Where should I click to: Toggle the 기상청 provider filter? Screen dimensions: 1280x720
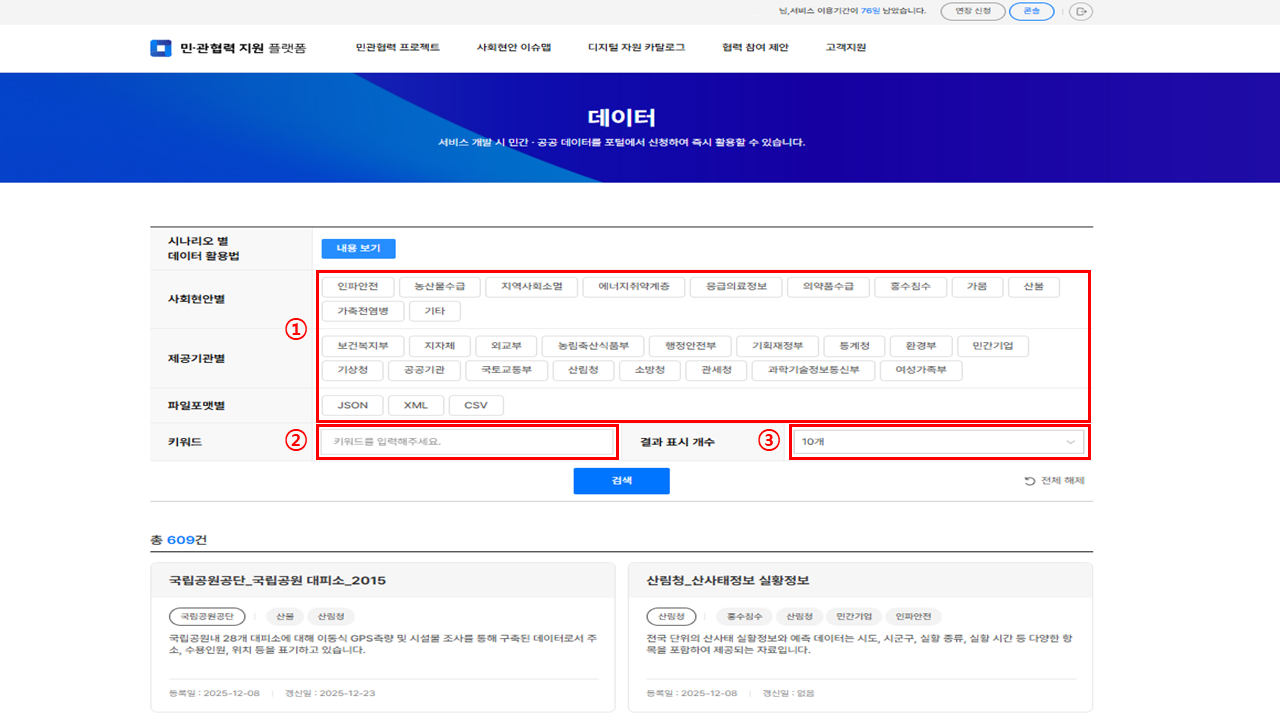pyautogui.click(x=351, y=370)
